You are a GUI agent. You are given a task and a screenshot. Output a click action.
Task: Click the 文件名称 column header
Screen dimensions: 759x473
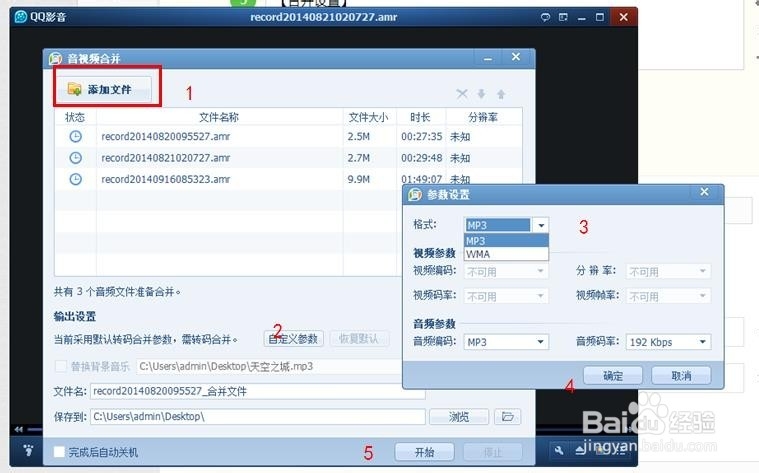tap(219, 117)
